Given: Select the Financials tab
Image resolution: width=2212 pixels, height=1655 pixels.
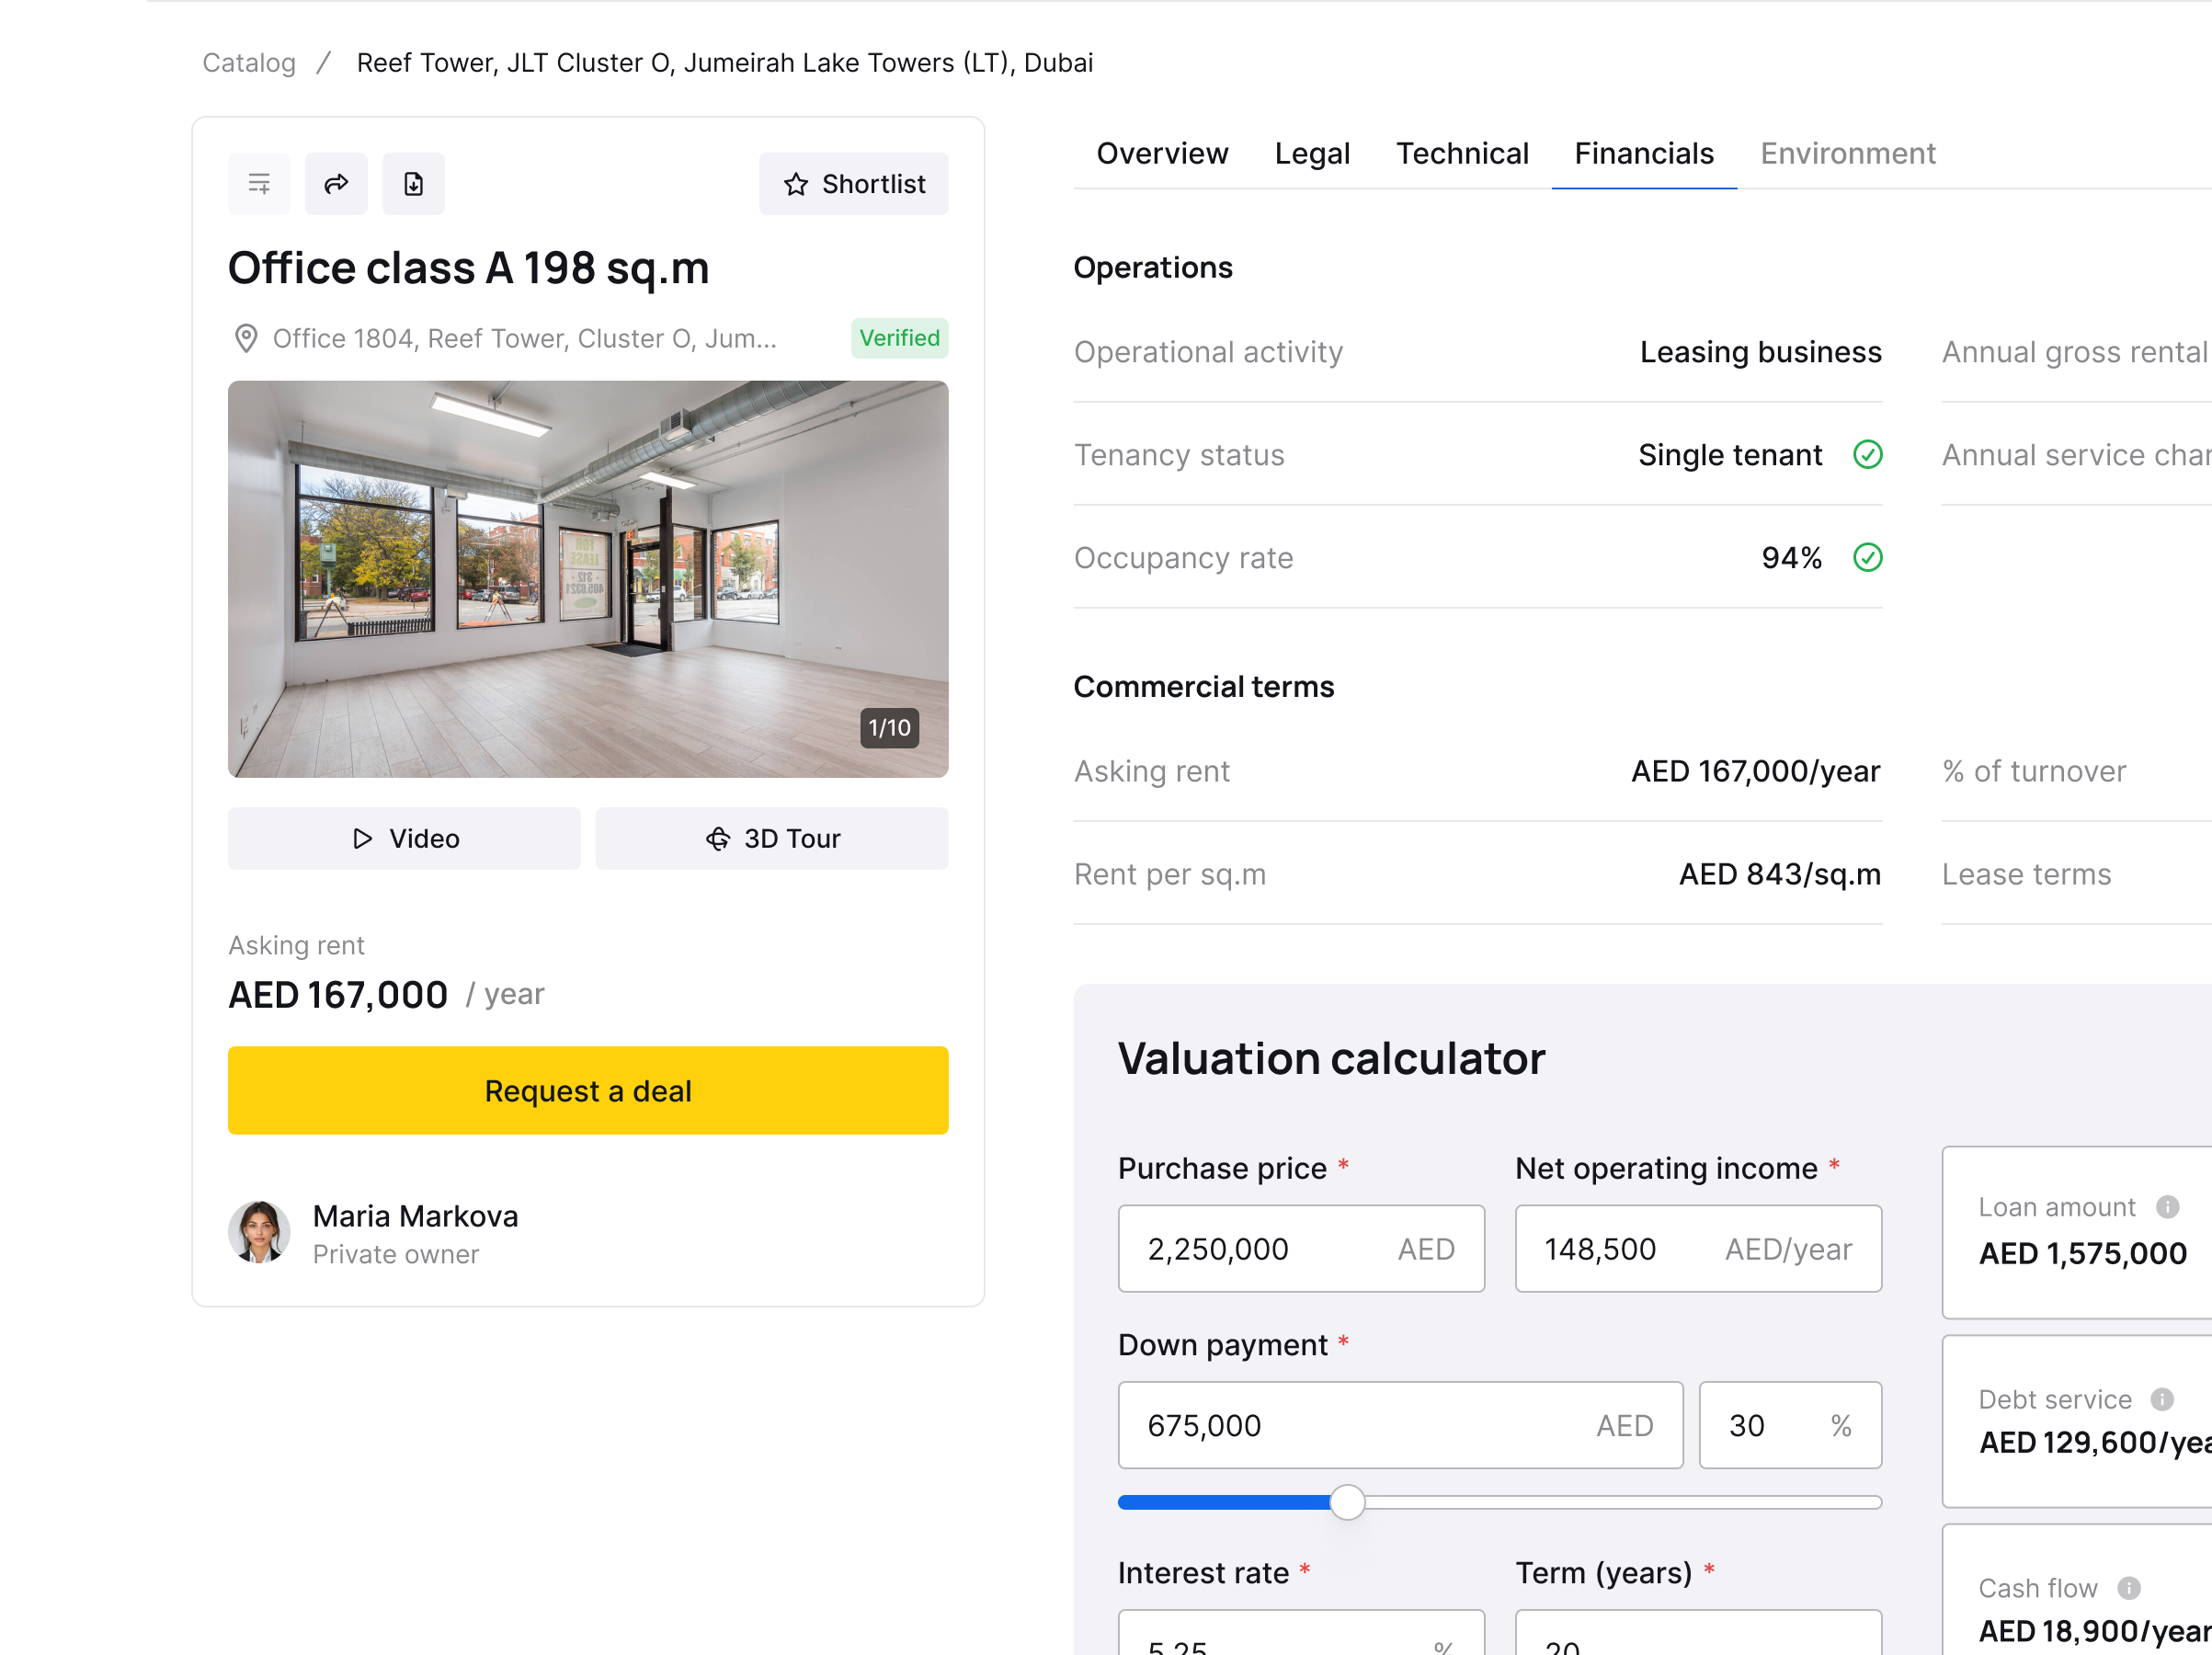Looking at the screenshot, I should click(1644, 153).
